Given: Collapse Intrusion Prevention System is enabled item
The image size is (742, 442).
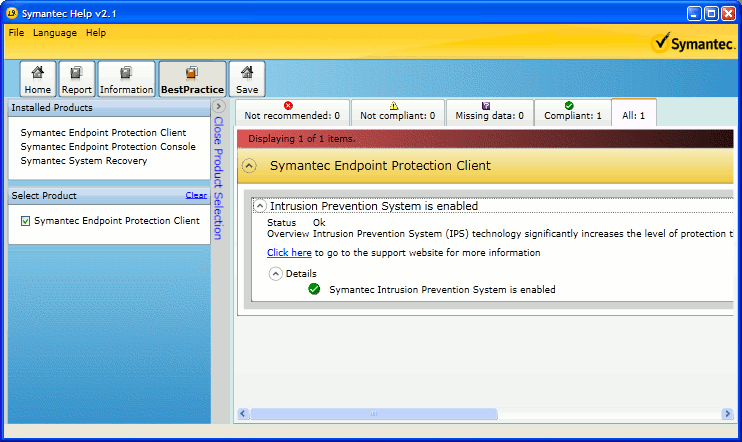Looking at the screenshot, I should coord(260,206).
